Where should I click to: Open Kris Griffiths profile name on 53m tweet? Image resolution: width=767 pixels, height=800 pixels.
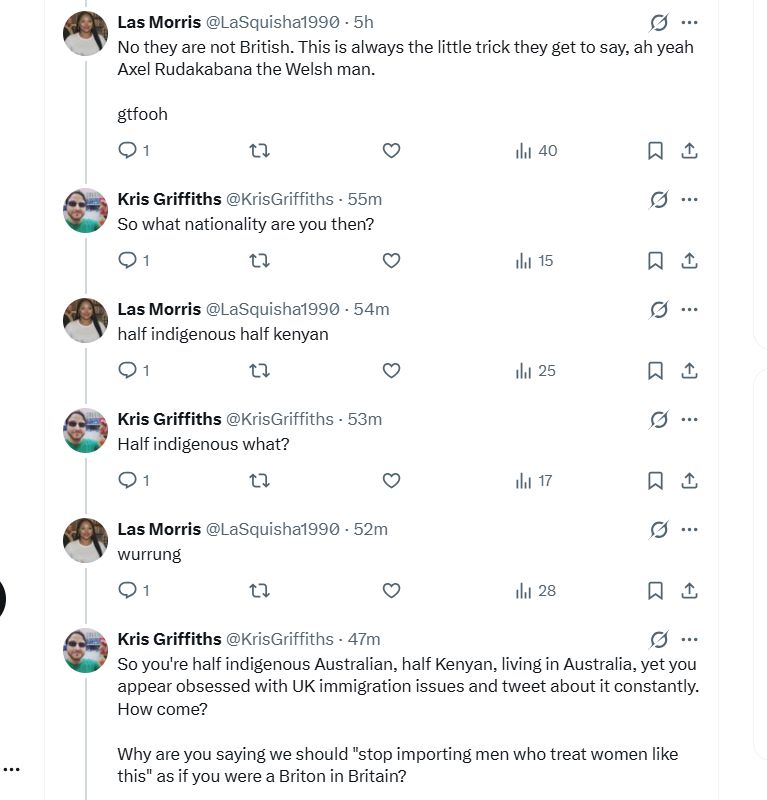pos(169,419)
